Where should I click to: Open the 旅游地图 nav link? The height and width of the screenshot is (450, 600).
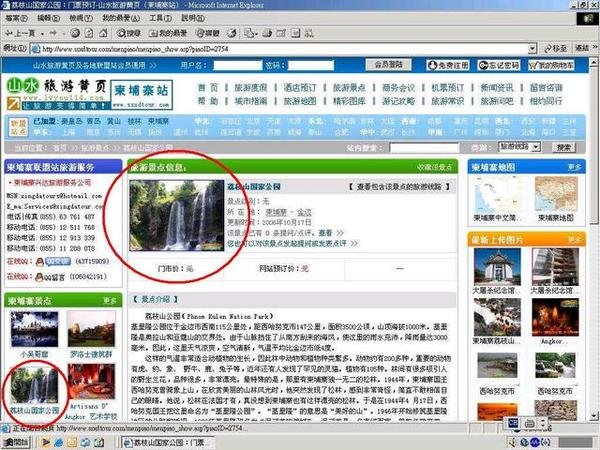click(300, 101)
